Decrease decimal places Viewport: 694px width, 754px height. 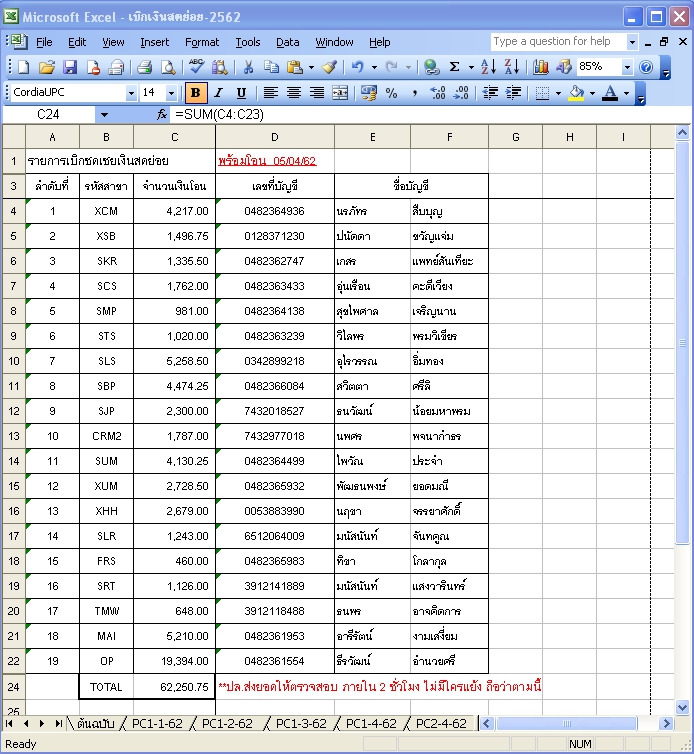(461, 92)
